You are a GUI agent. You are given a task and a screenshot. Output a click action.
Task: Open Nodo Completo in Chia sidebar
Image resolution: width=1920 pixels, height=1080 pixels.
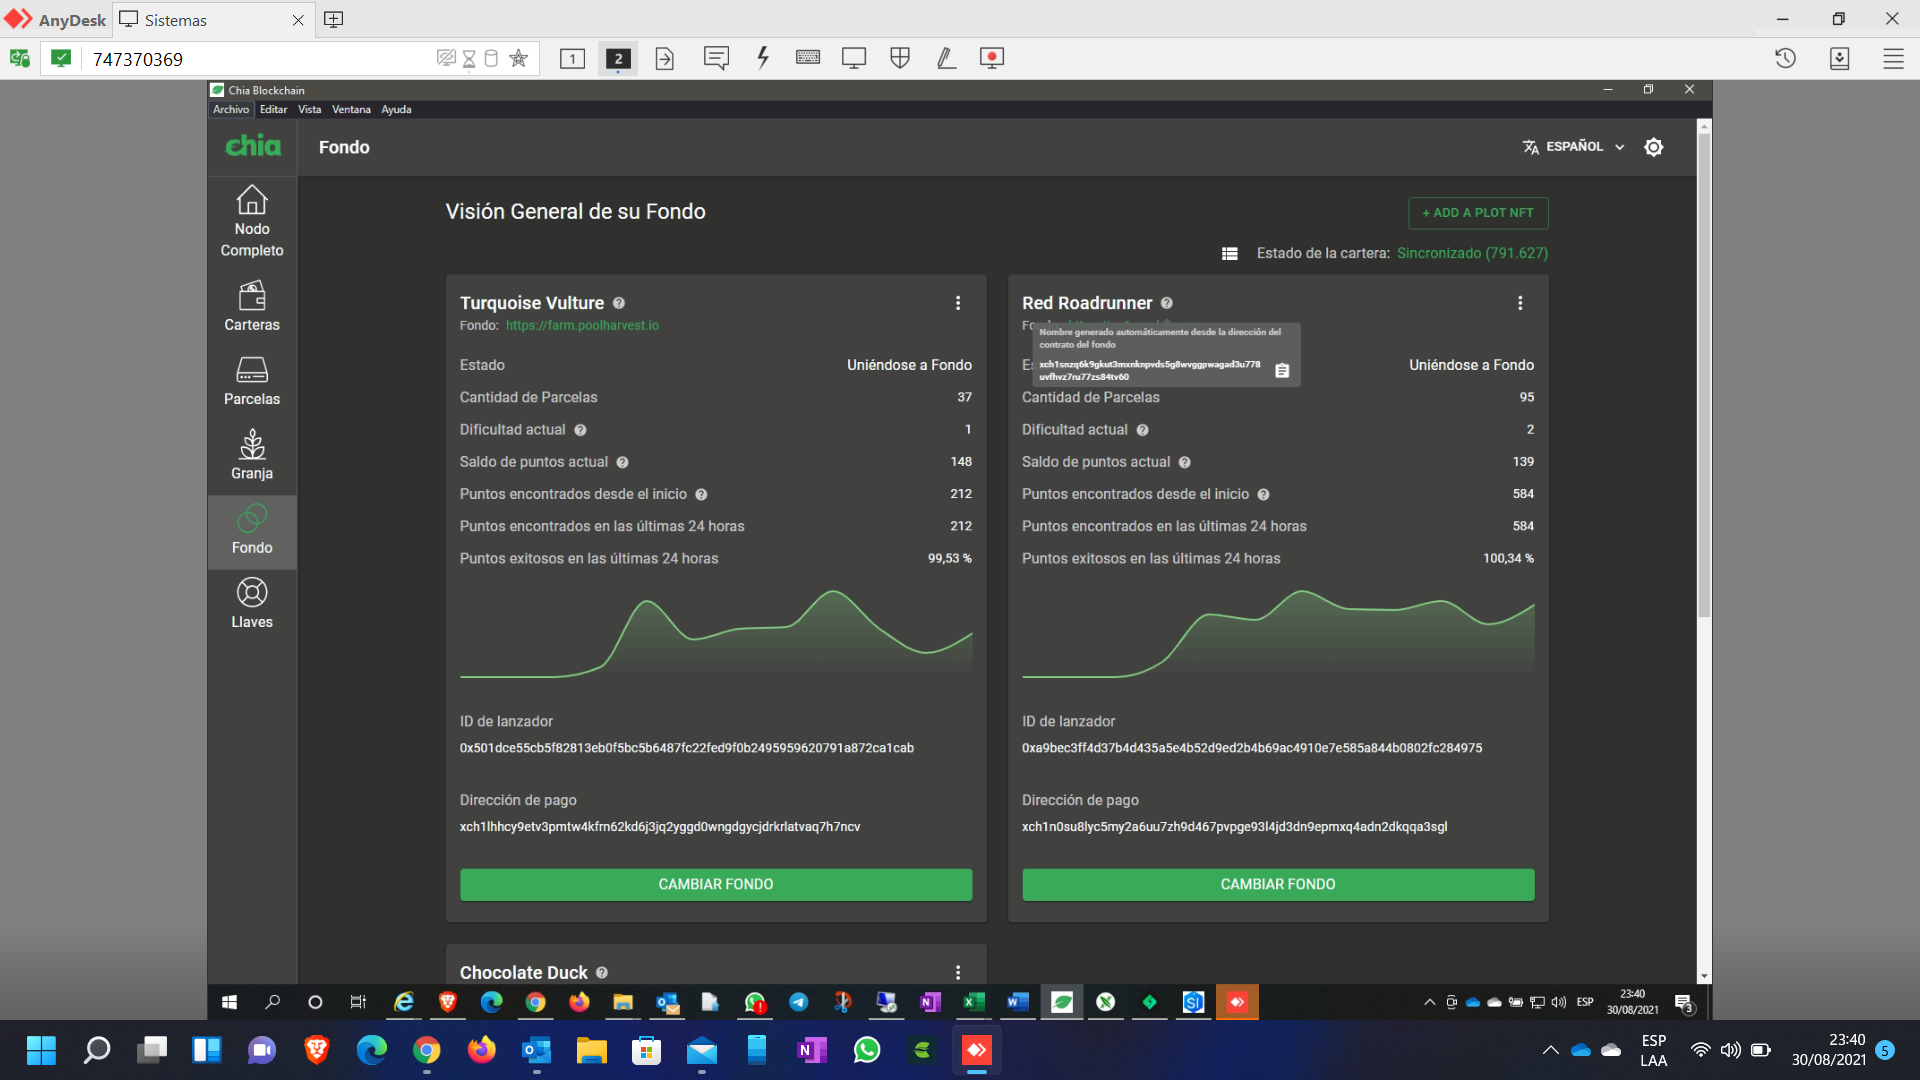click(252, 222)
